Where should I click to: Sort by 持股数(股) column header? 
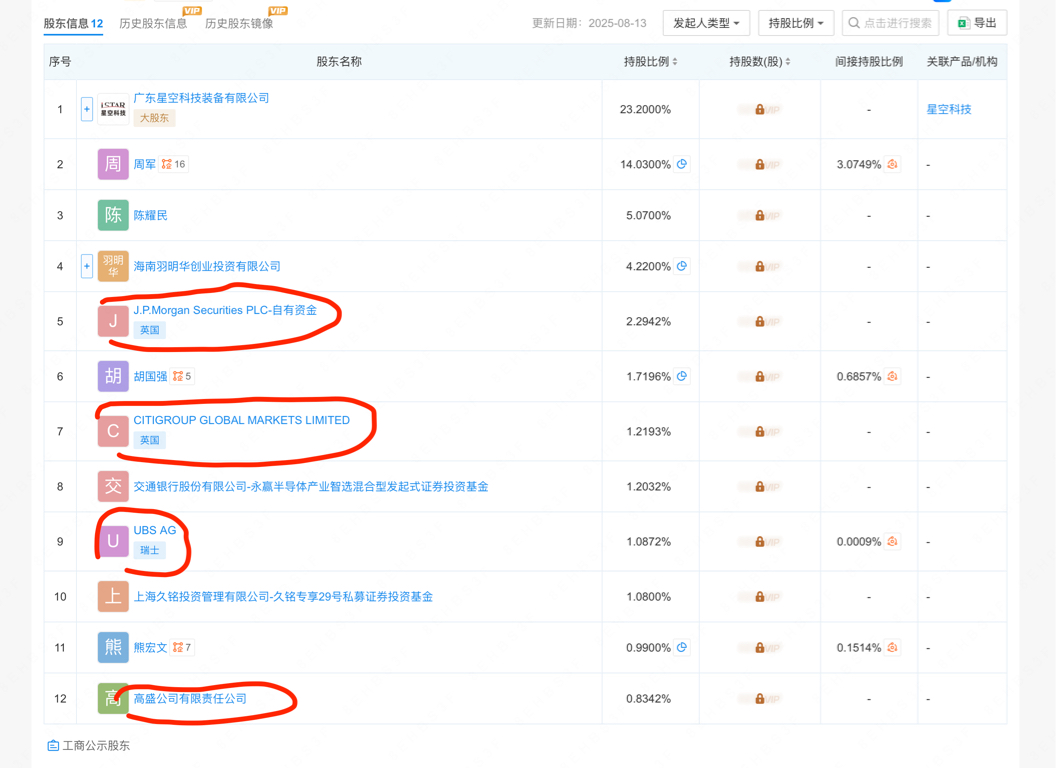point(760,62)
